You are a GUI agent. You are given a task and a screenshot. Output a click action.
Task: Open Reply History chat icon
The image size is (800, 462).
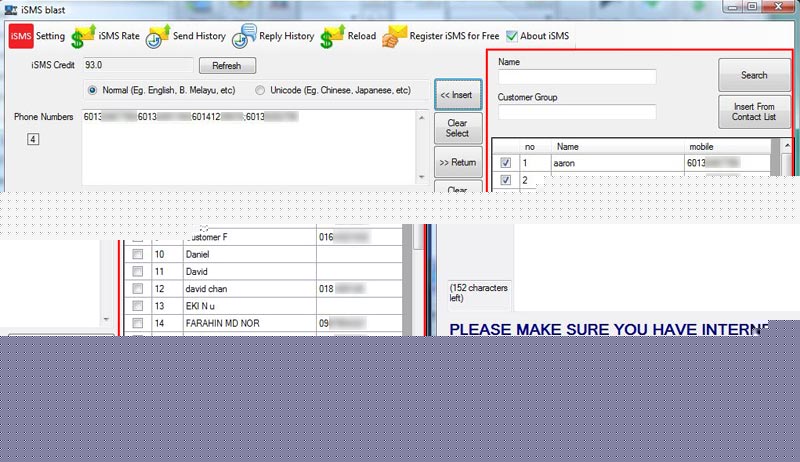244,36
